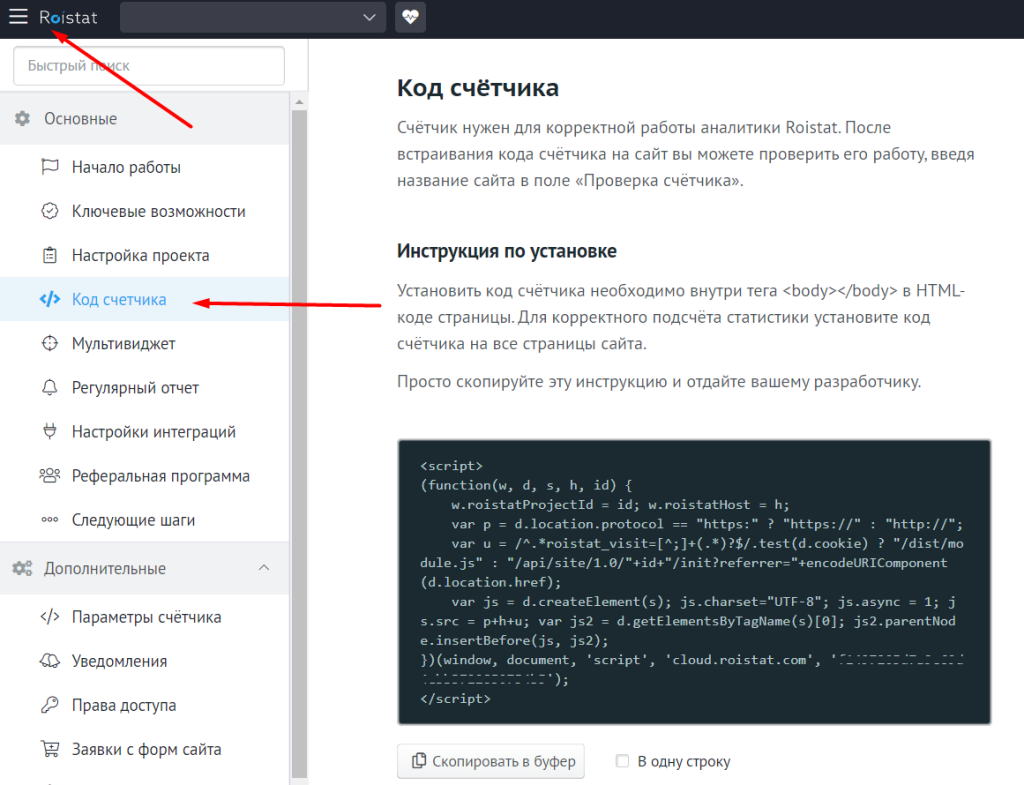Click the cart icon for Заявки с форм сайта
1024x785 pixels.
pyautogui.click(x=49, y=749)
